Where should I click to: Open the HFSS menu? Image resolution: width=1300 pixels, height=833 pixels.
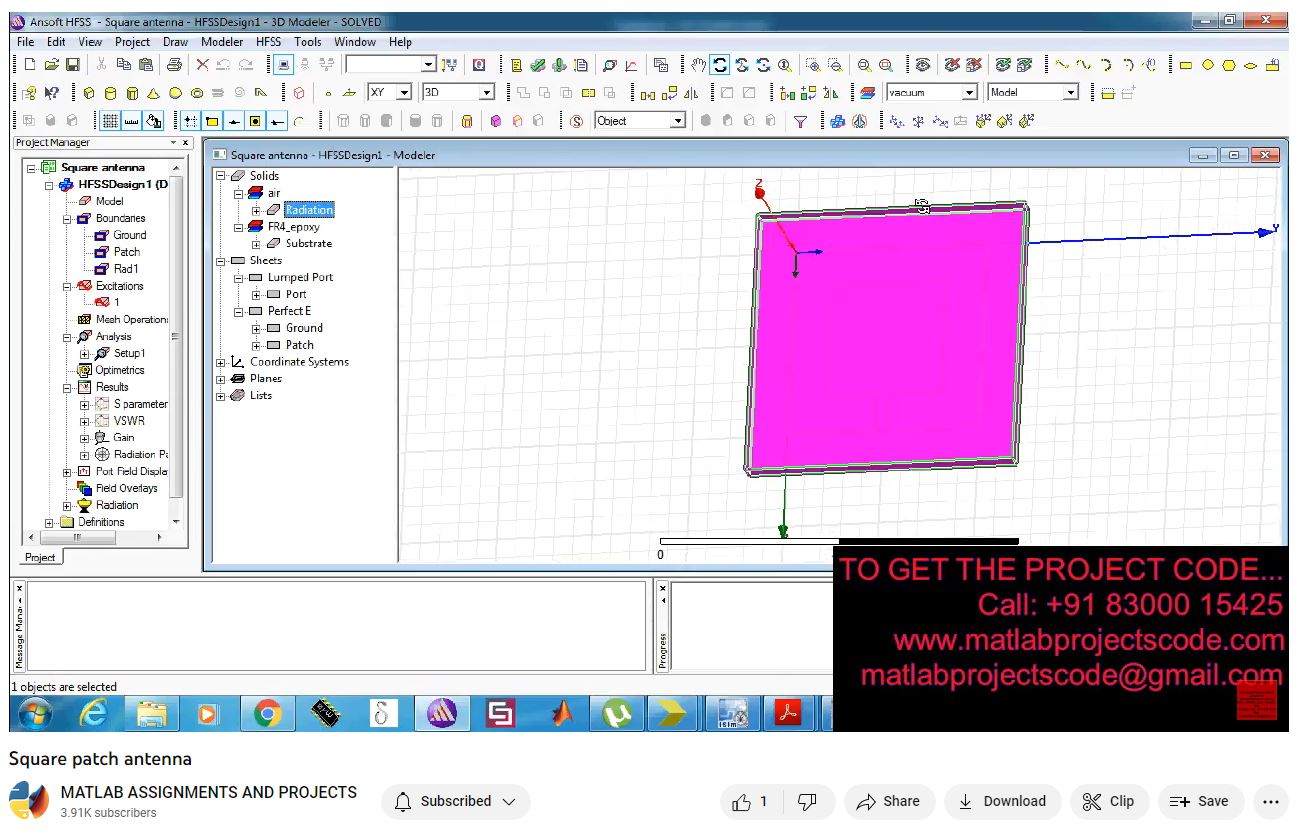[268, 42]
